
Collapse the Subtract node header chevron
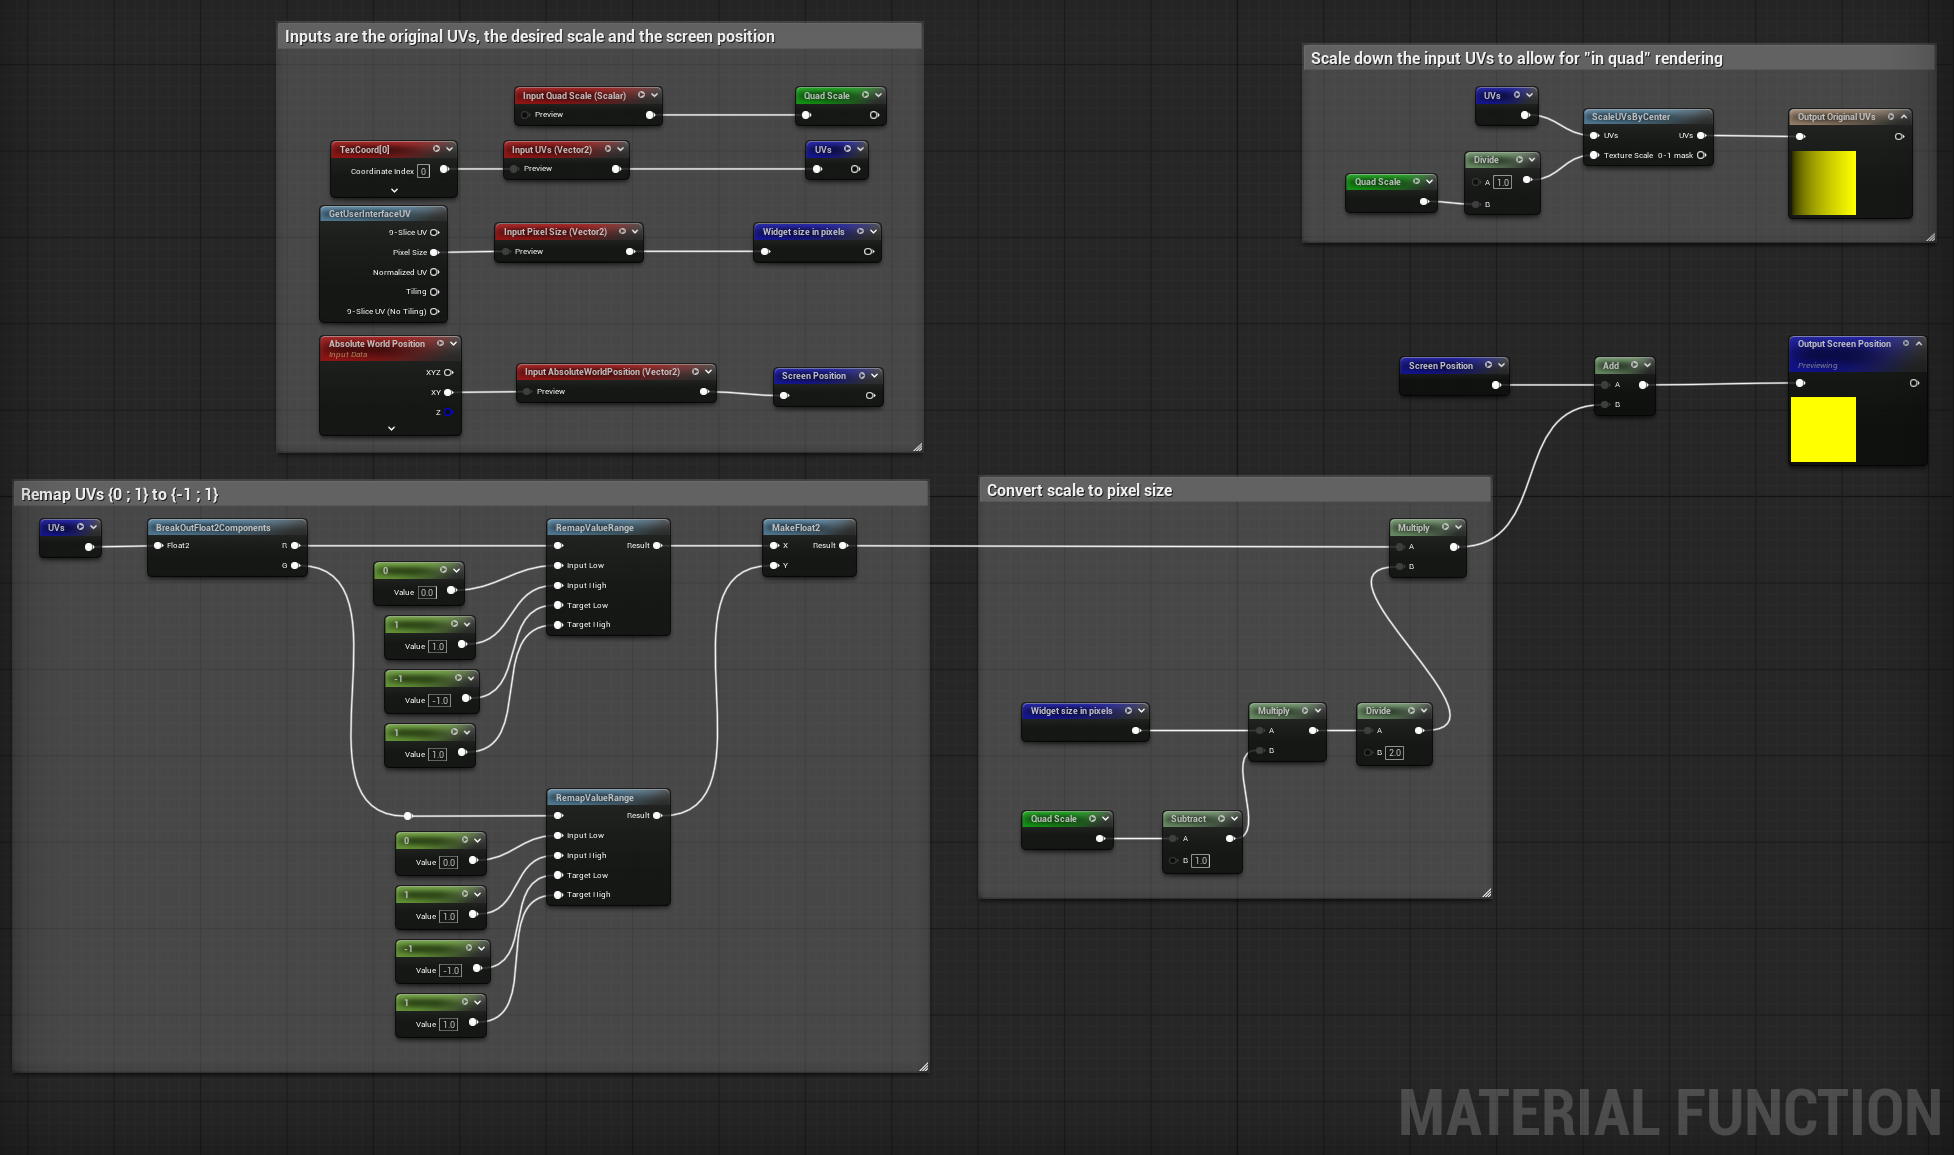(1234, 818)
